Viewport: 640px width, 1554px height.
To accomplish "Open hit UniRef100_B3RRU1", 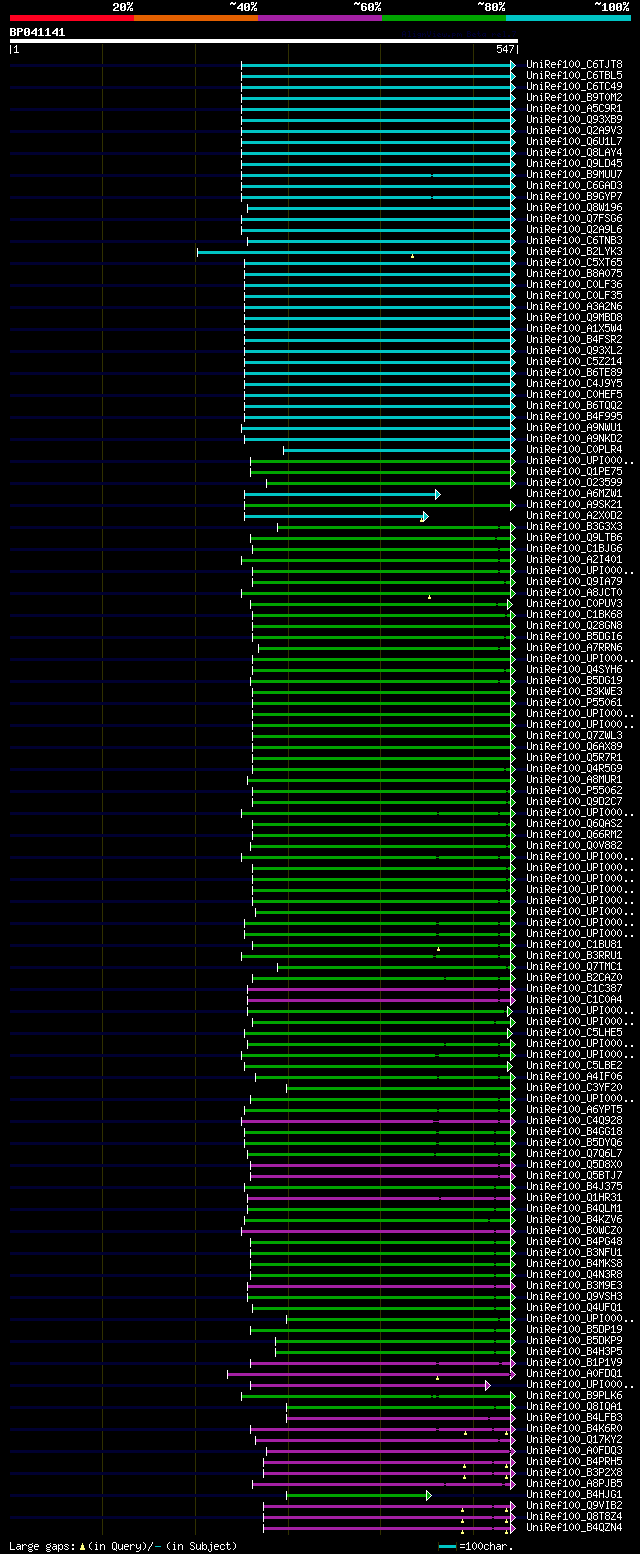I will (x=574, y=955).
